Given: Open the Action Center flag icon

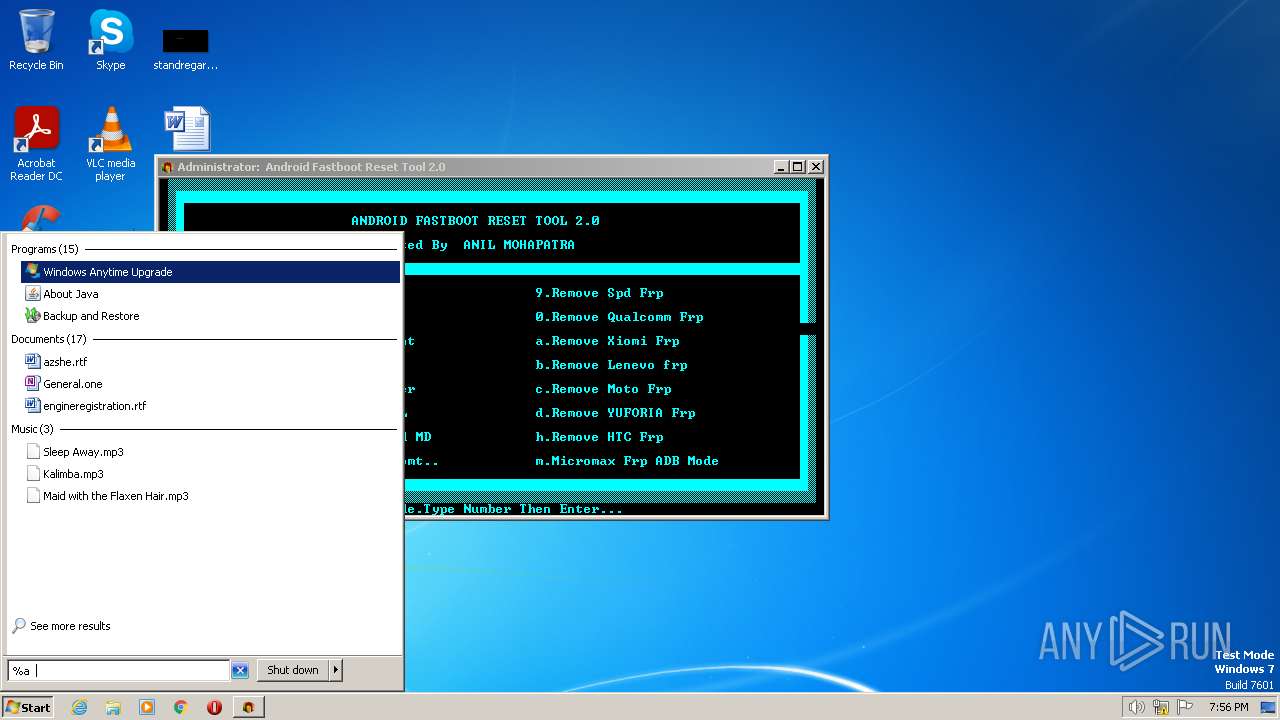Looking at the screenshot, I should (1185, 707).
